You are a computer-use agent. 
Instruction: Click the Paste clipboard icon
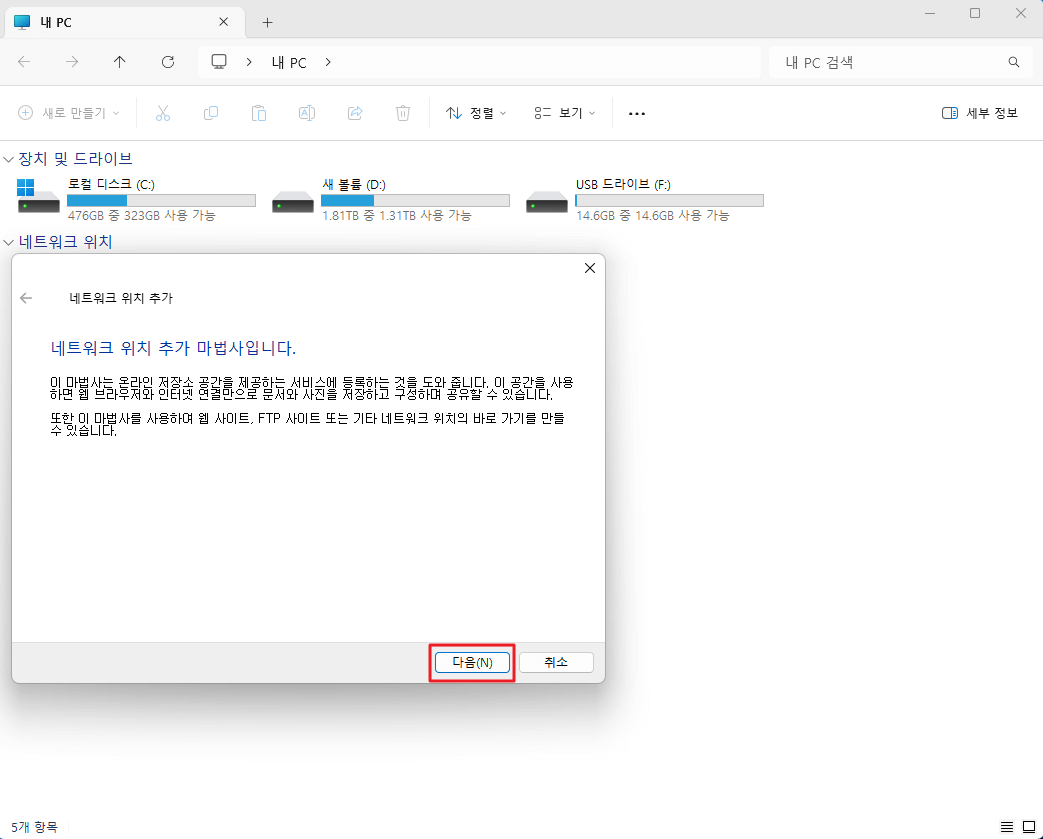tap(259, 113)
